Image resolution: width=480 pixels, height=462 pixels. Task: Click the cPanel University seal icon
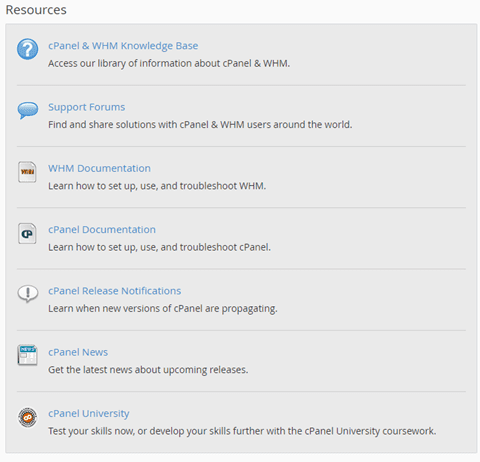pyautogui.click(x=27, y=417)
